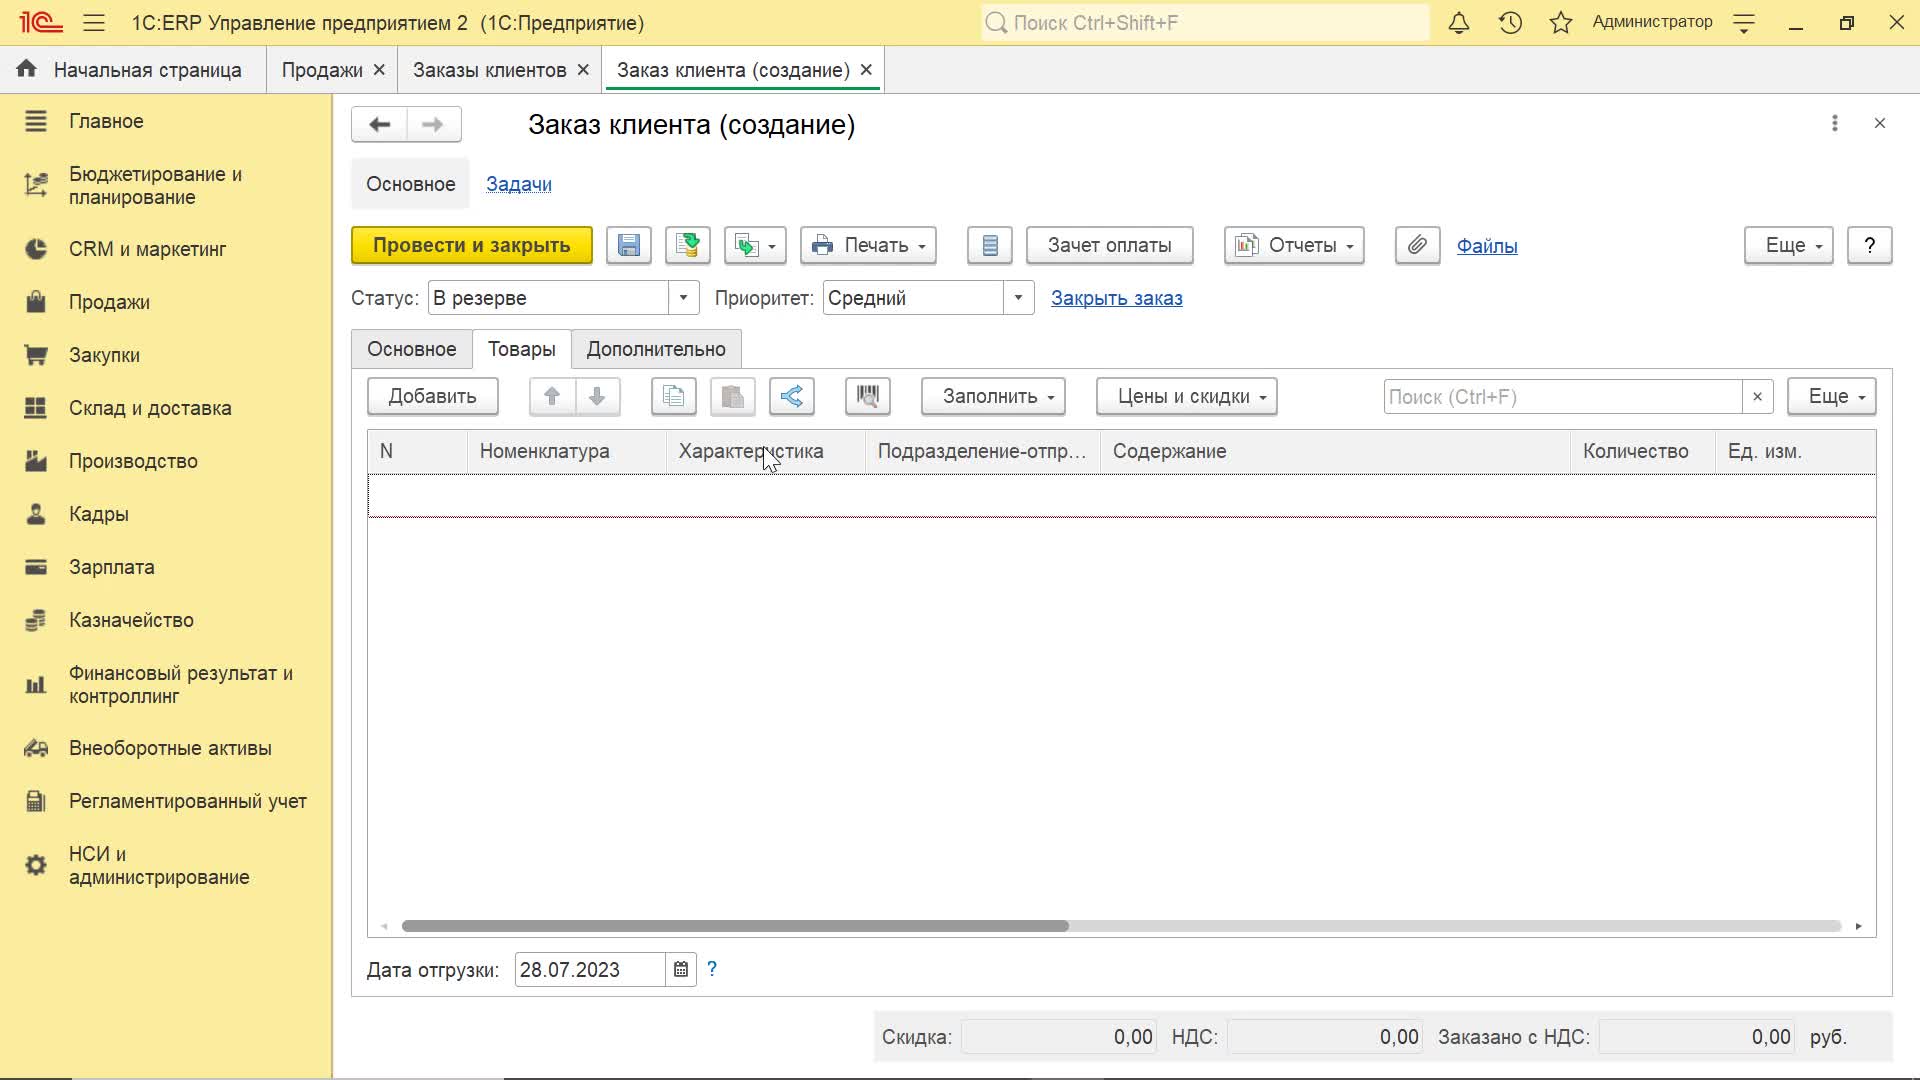The height and width of the screenshot is (1080, 1920).
Task: Go to Начальная страница tab
Action: [x=133, y=70]
